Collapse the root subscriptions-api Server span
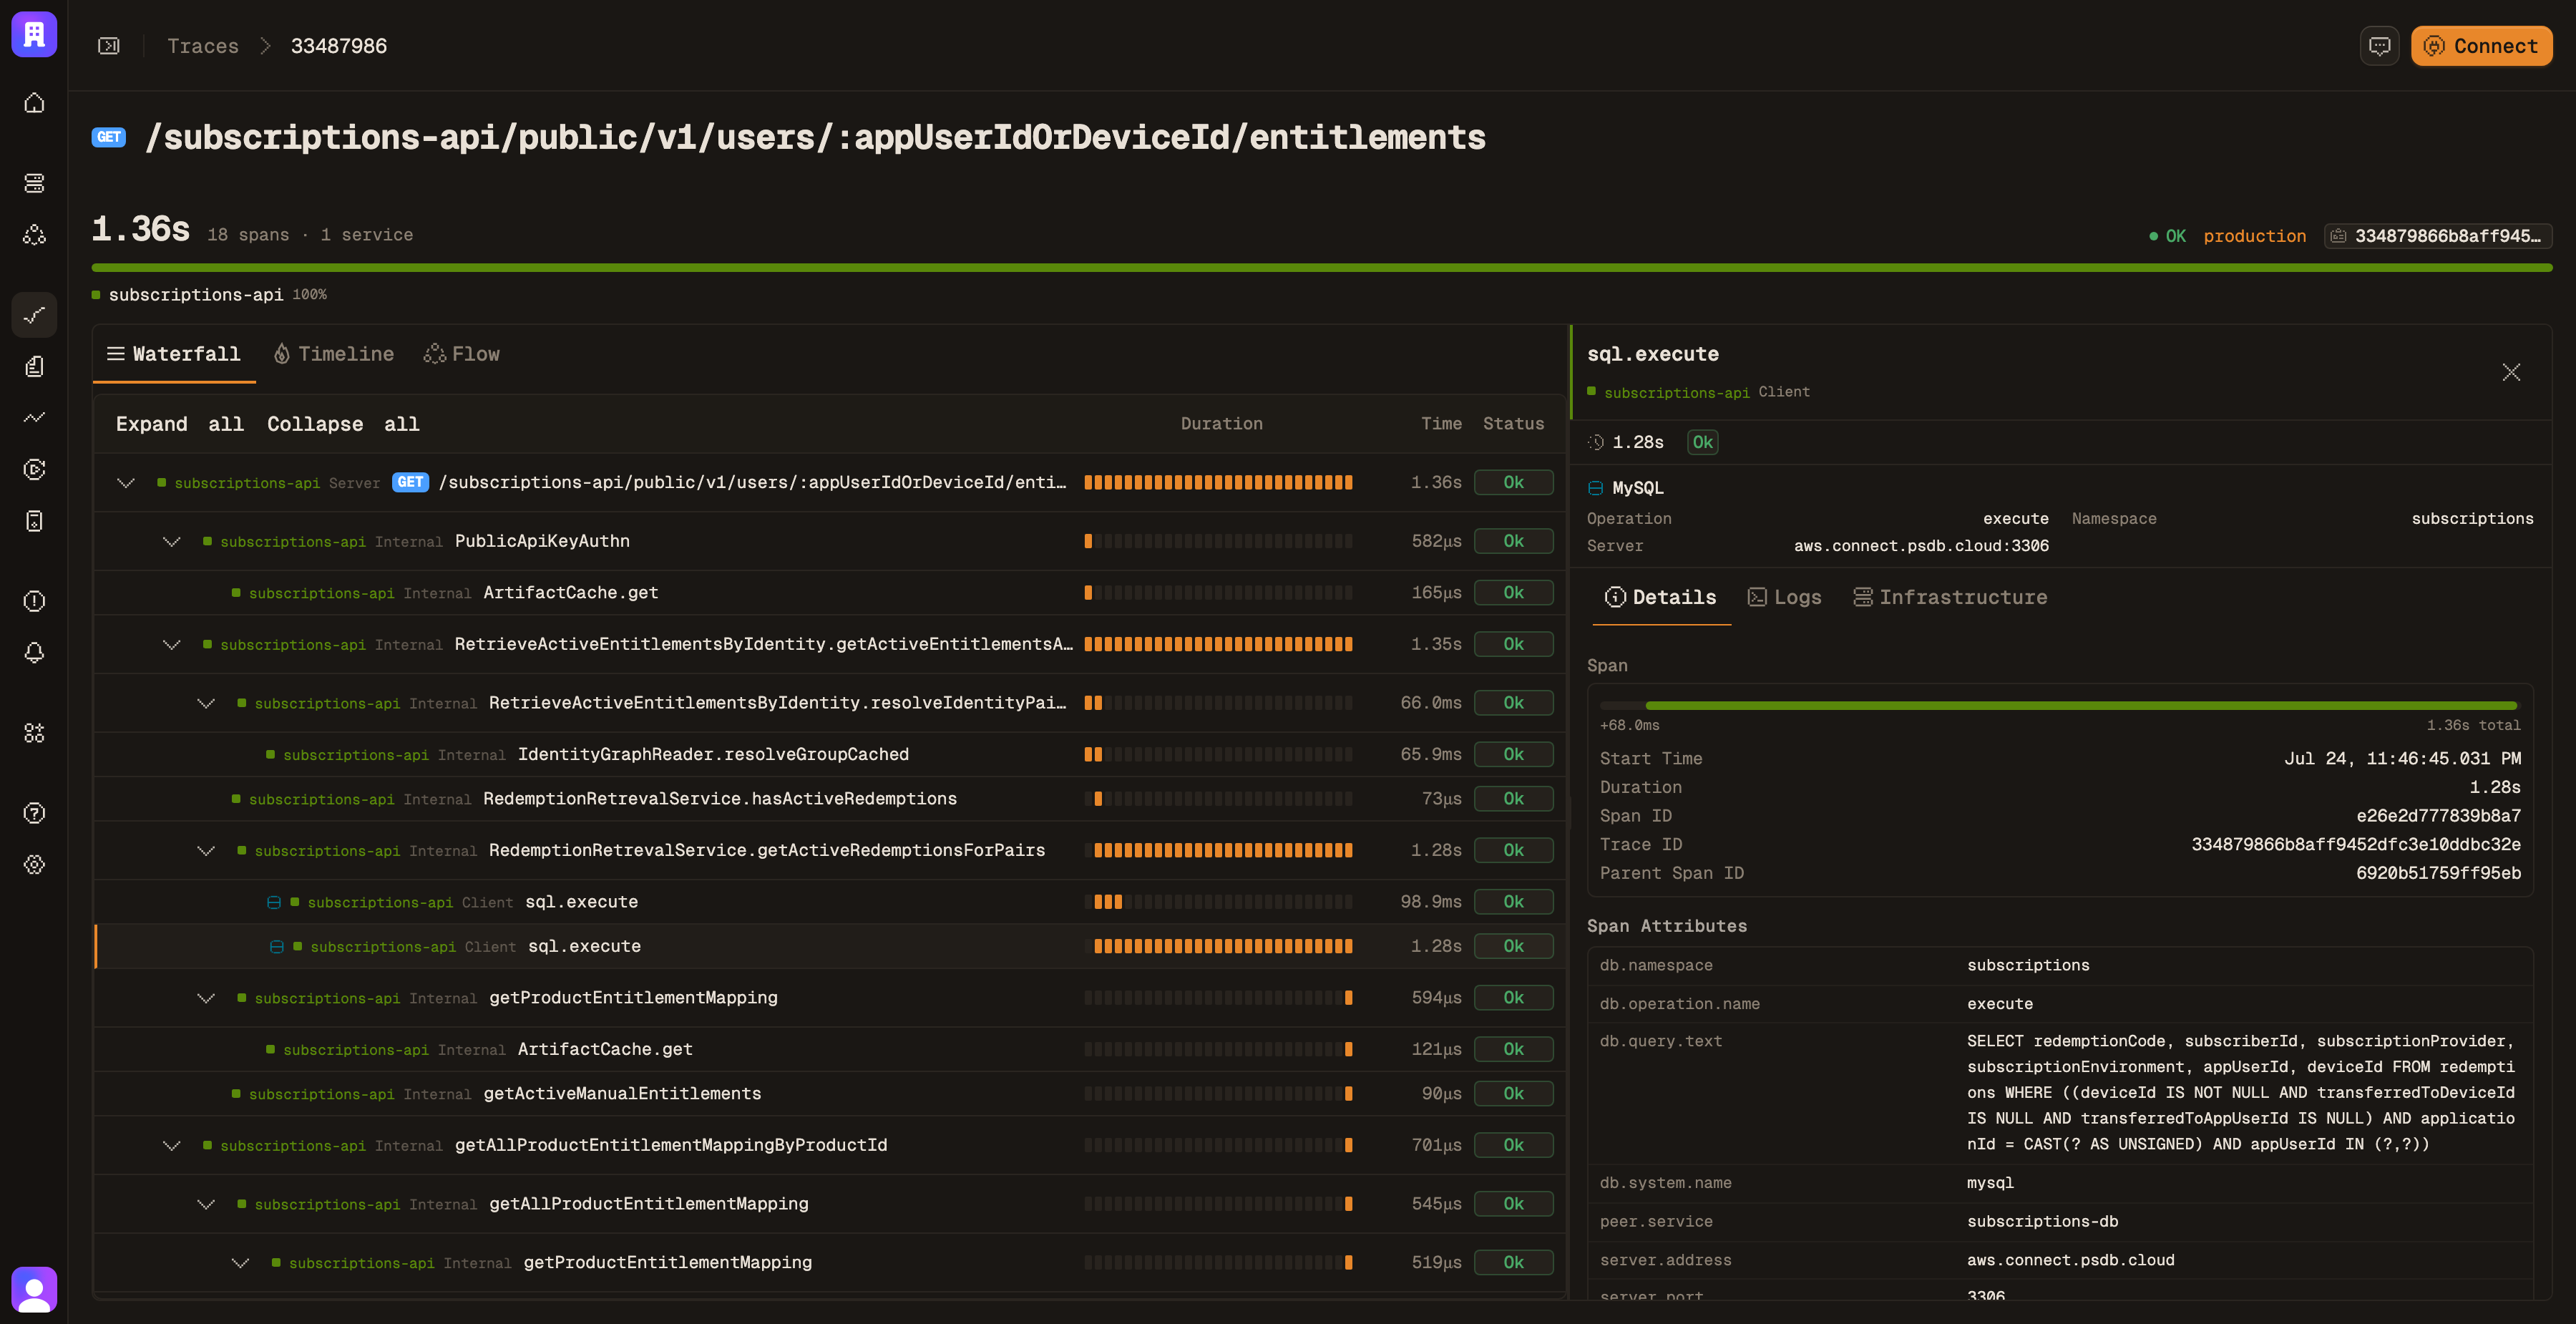 [x=126, y=483]
